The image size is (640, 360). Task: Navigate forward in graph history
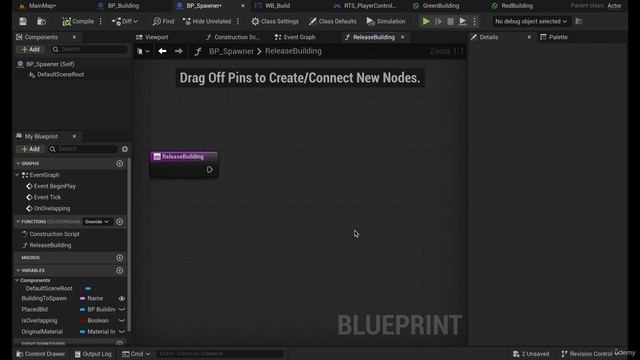pos(178,51)
